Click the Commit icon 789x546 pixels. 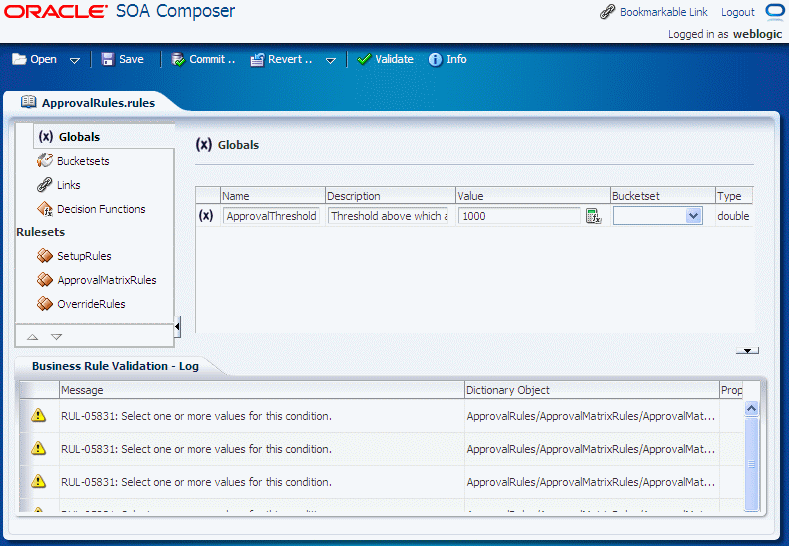click(178, 59)
